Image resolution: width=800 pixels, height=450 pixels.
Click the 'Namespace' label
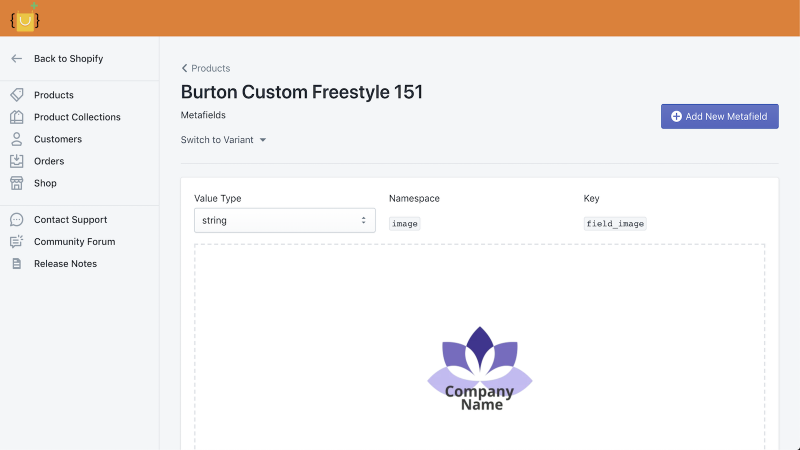[414, 198]
